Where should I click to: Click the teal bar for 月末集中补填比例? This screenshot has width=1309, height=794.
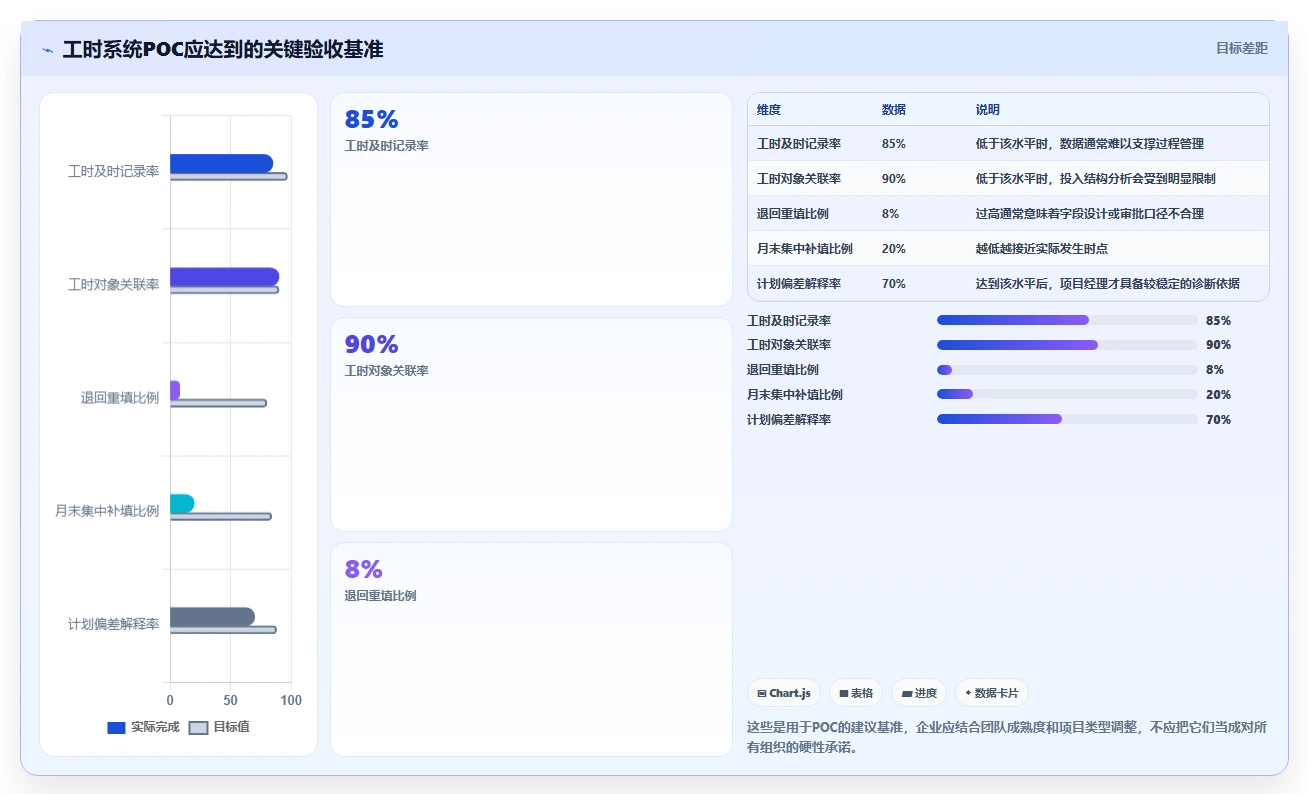point(182,503)
